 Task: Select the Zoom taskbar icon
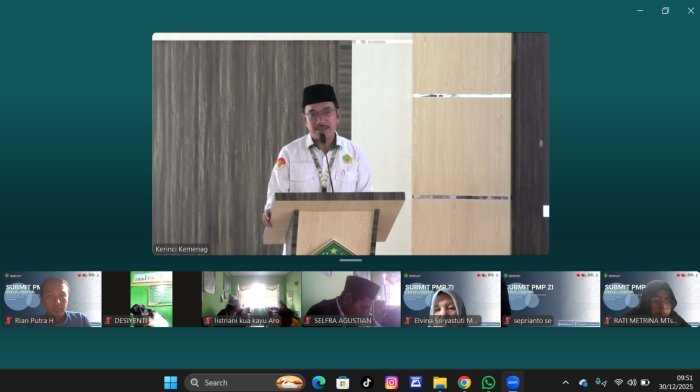point(513,383)
